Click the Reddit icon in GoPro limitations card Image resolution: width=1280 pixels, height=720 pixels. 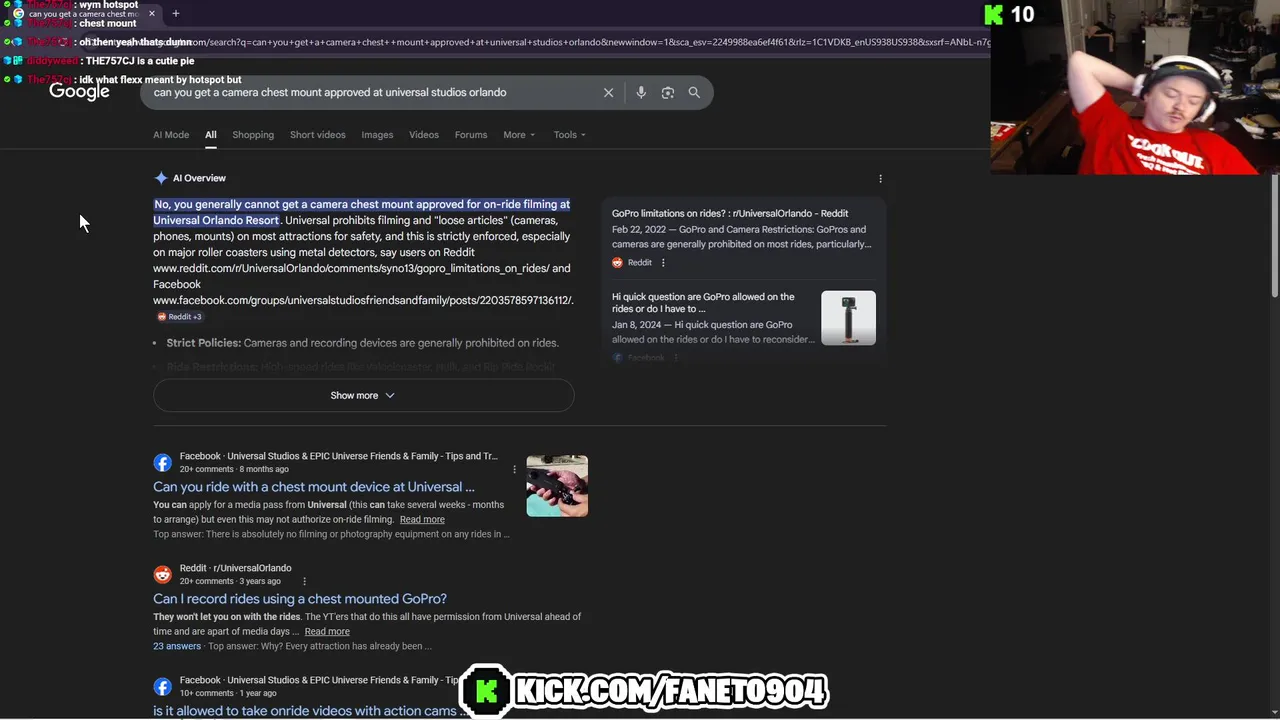(617, 263)
